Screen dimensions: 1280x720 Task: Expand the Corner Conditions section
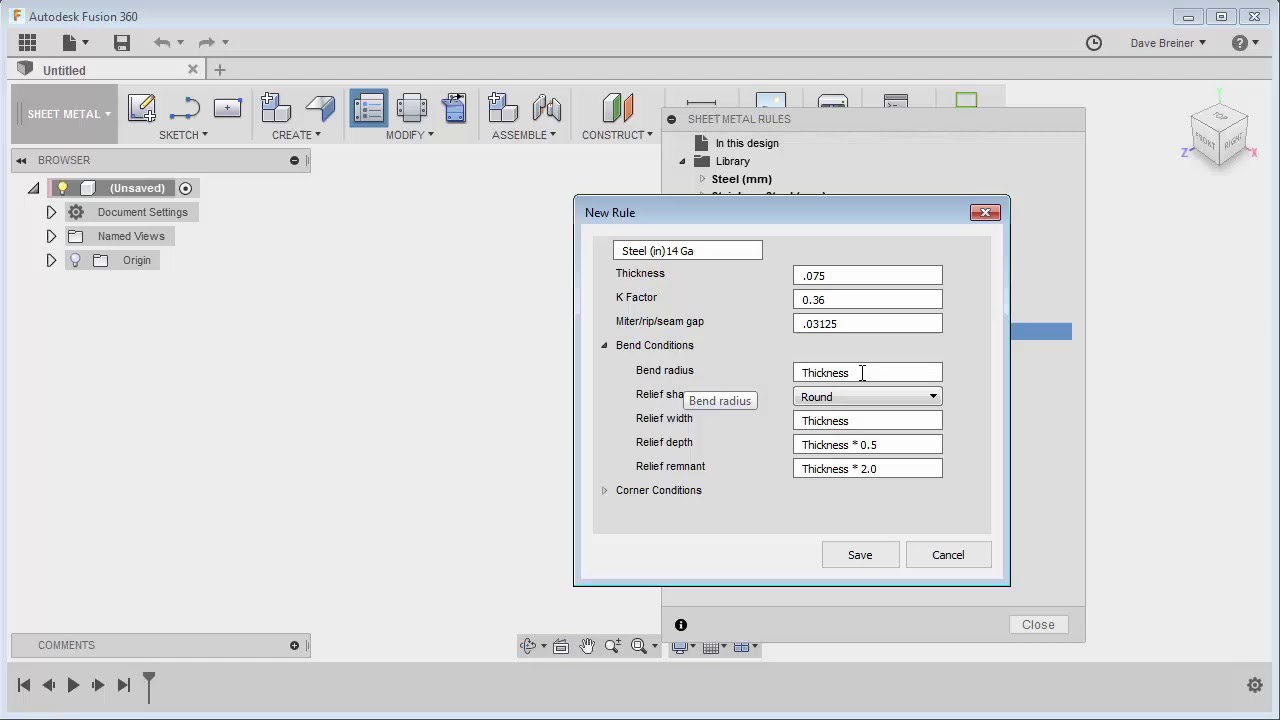[604, 491]
